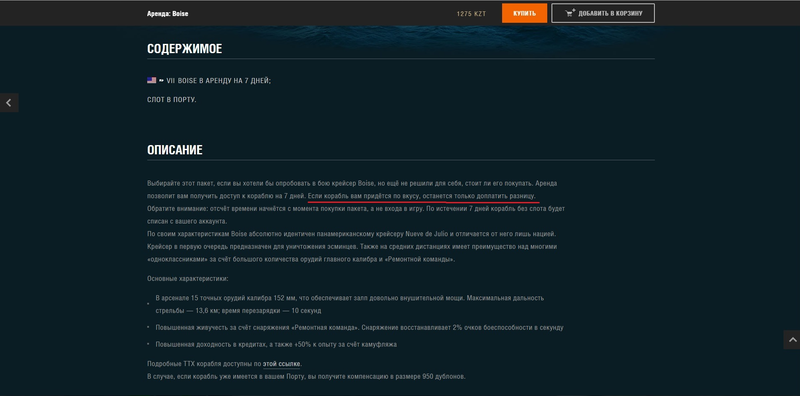Viewport: 800px width, 396px height.
Task: Click the orange КУПИТЬ buy button
Action: (524, 13)
